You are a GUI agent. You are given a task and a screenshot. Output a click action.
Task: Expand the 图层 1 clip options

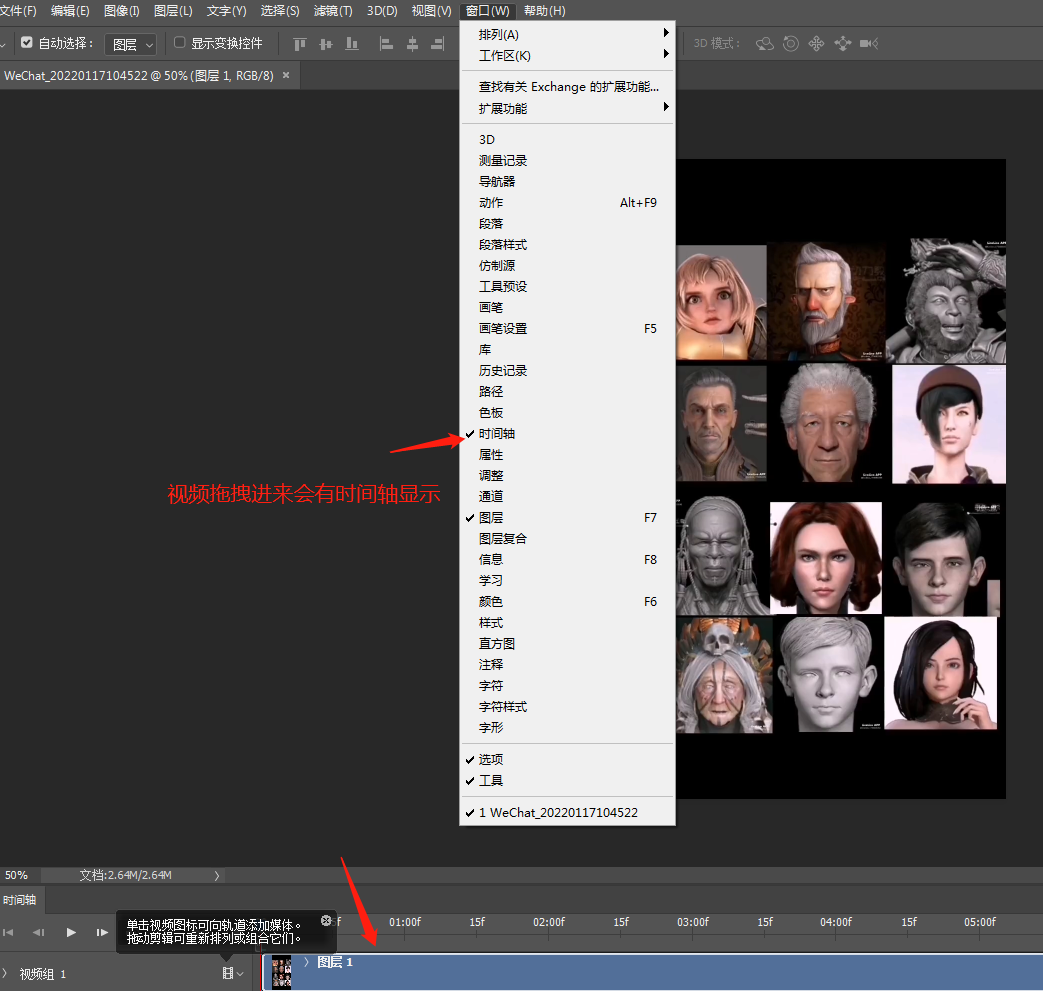click(306, 962)
